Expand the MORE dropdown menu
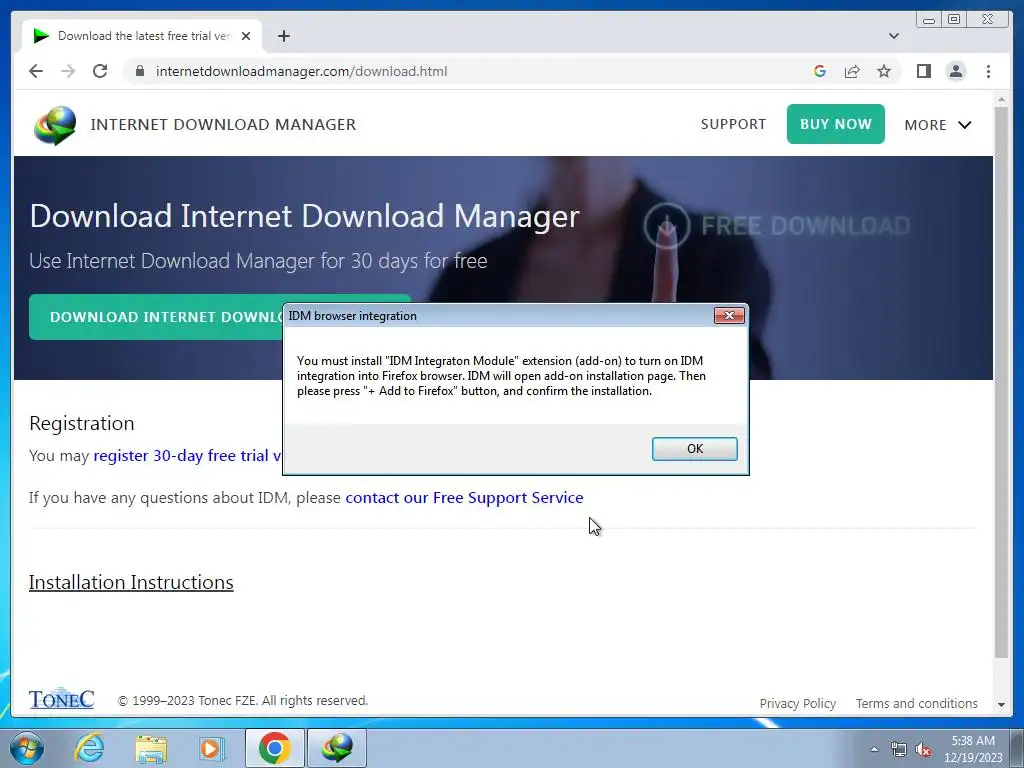1024x768 pixels. click(938, 125)
